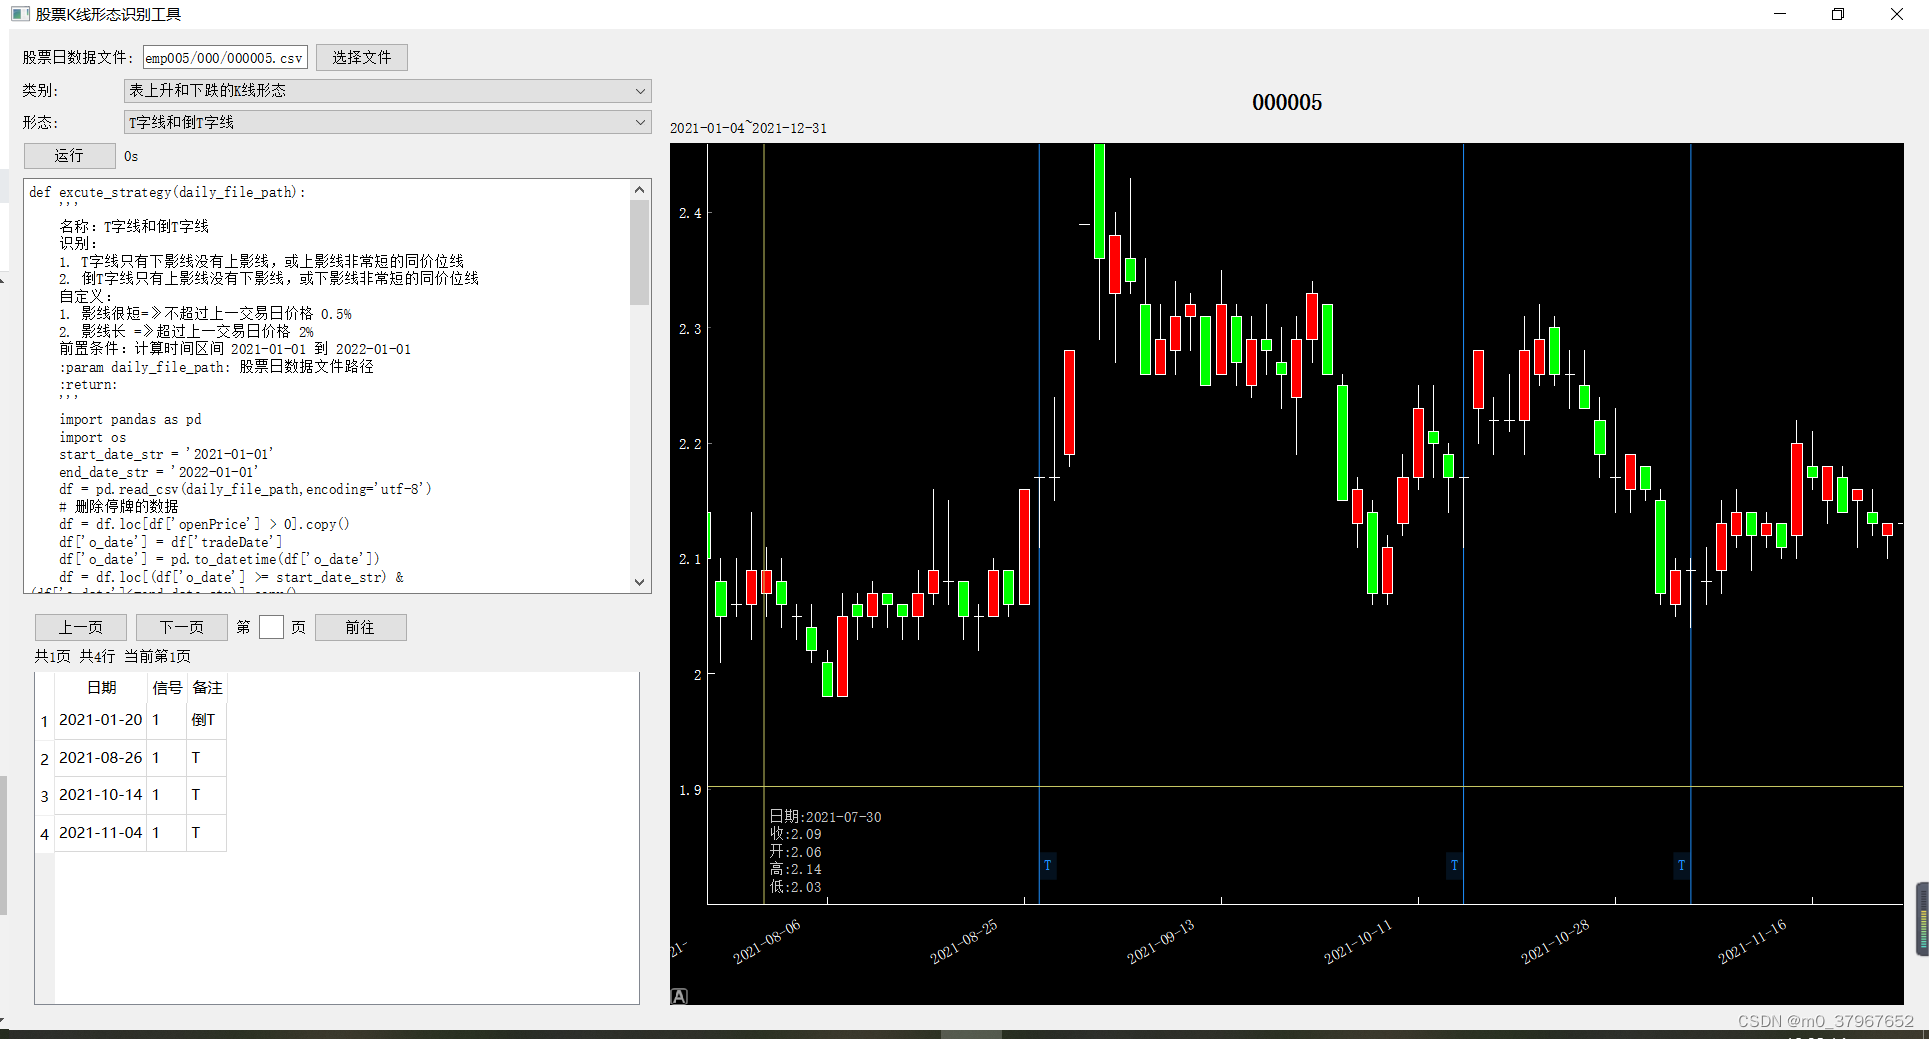The image size is (1929, 1039).
Task: Select row header number 3
Action: tap(44, 796)
